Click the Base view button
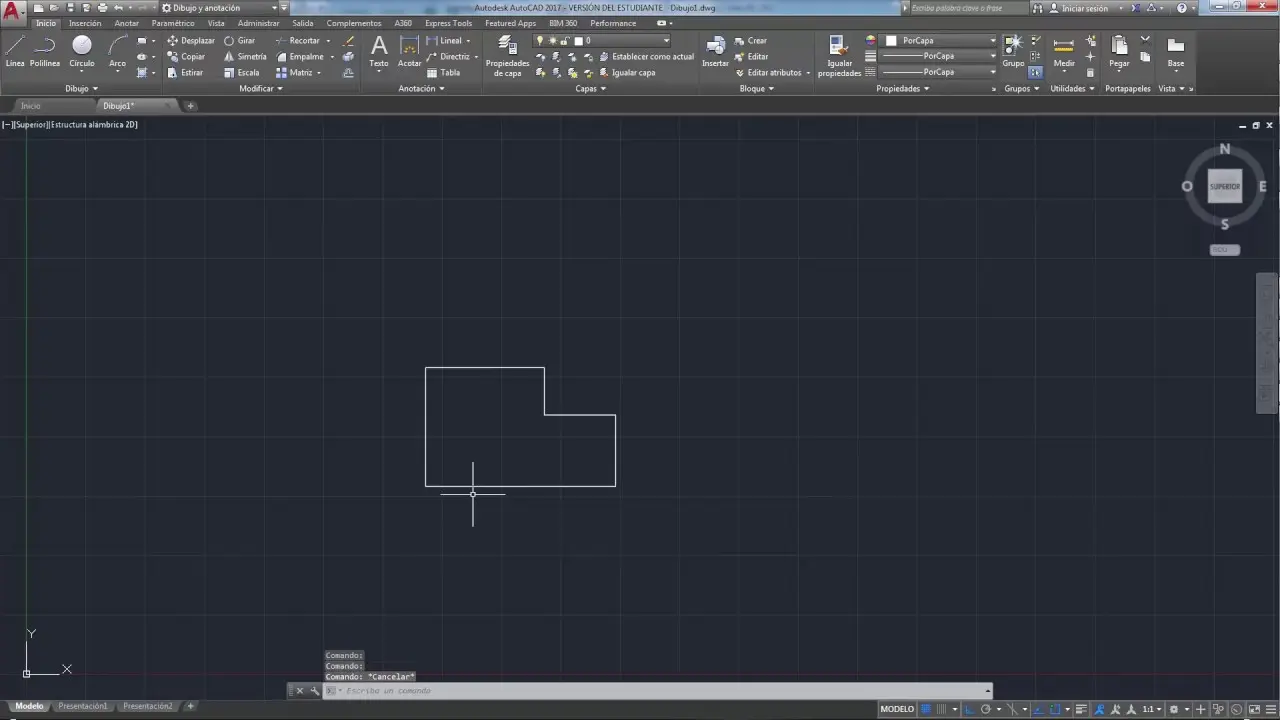1280x720 pixels. 1176,51
